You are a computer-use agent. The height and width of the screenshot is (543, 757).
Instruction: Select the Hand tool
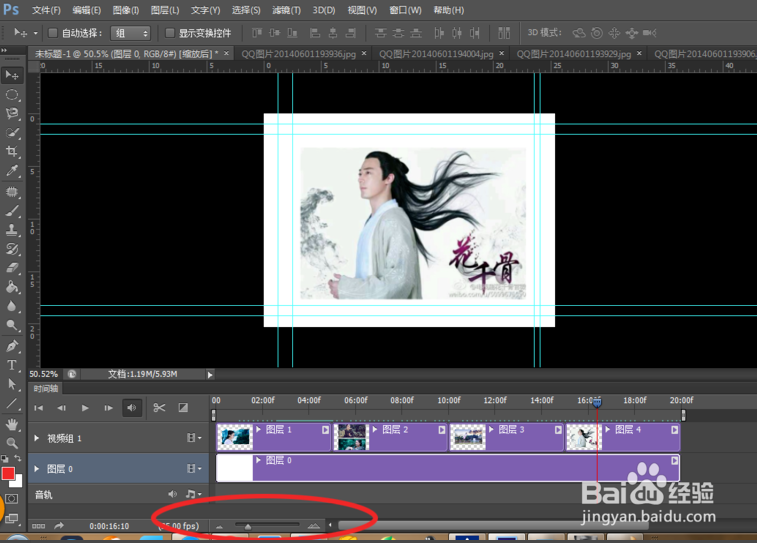point(12,424)
